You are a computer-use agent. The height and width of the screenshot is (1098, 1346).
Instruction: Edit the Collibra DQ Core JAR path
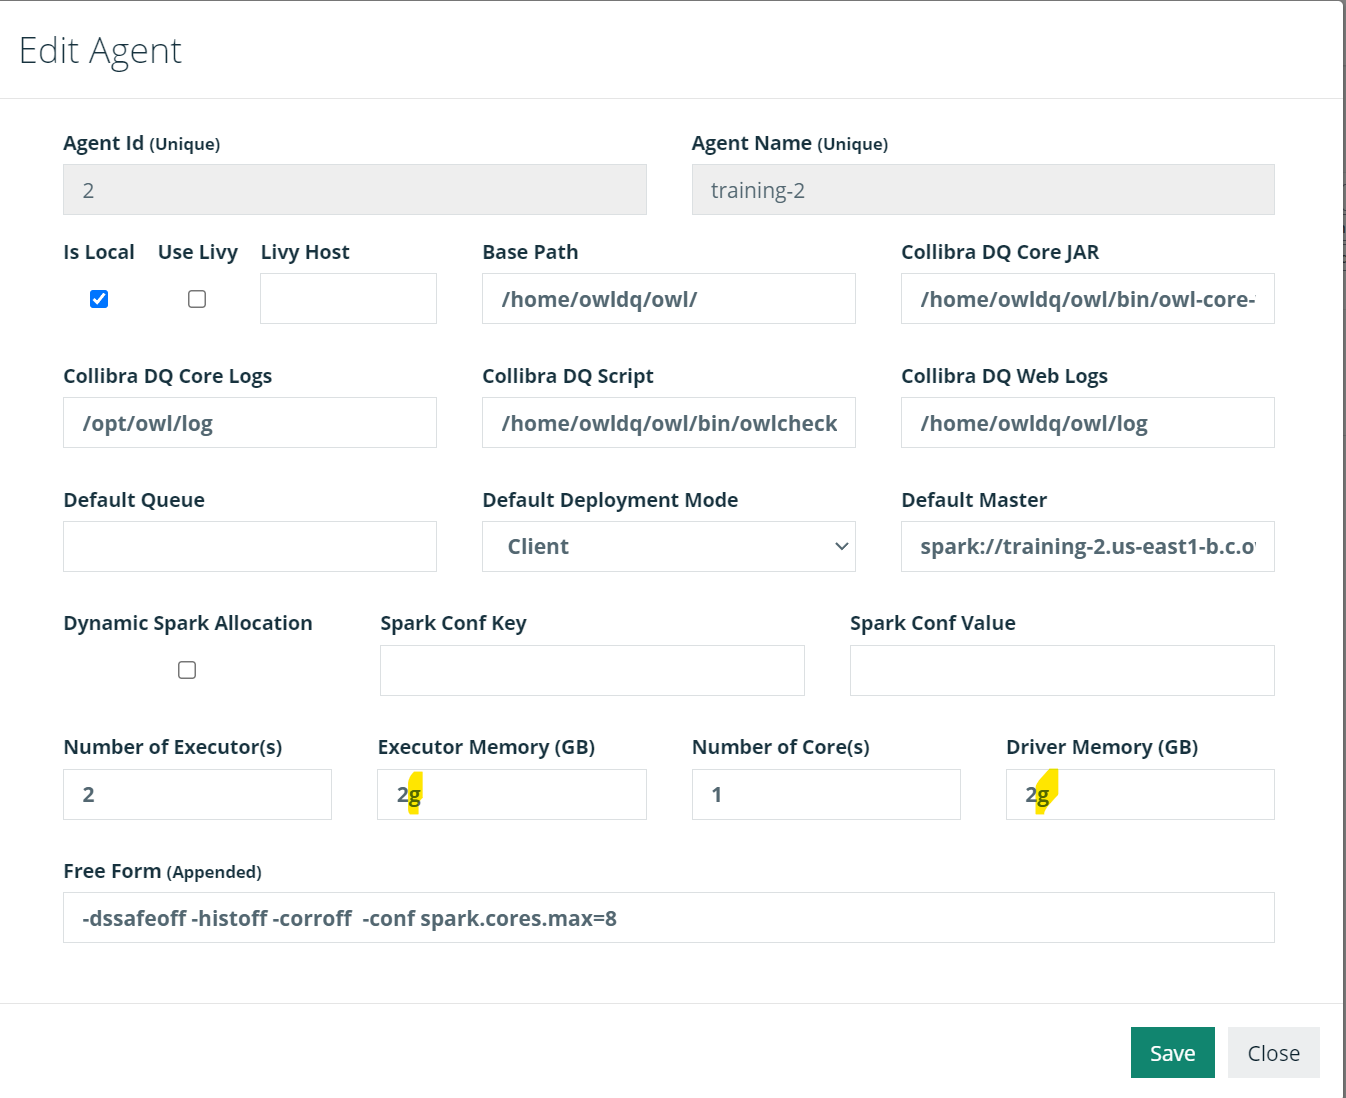click(x=1088, y=298)
